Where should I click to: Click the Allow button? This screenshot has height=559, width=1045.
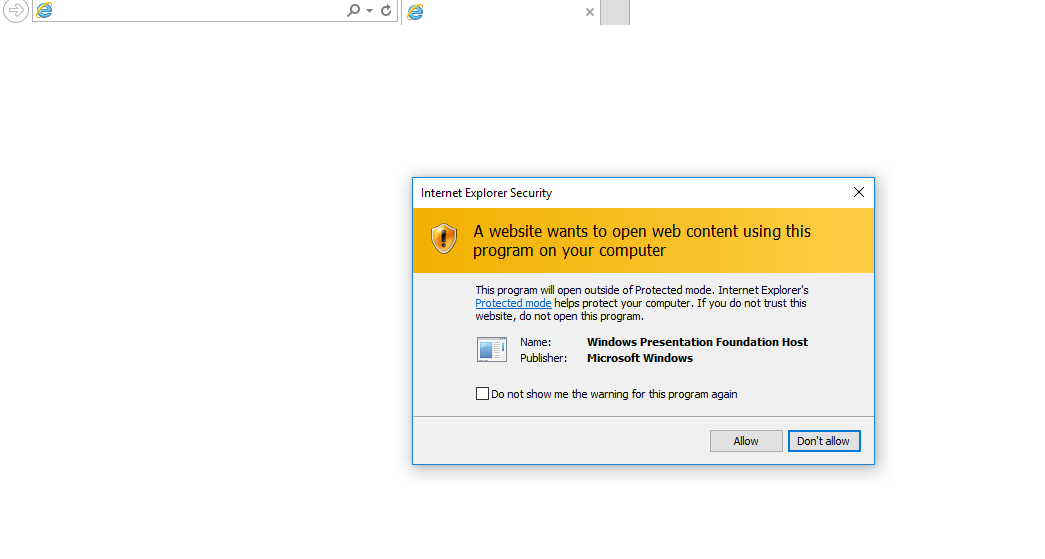(746, 441)
